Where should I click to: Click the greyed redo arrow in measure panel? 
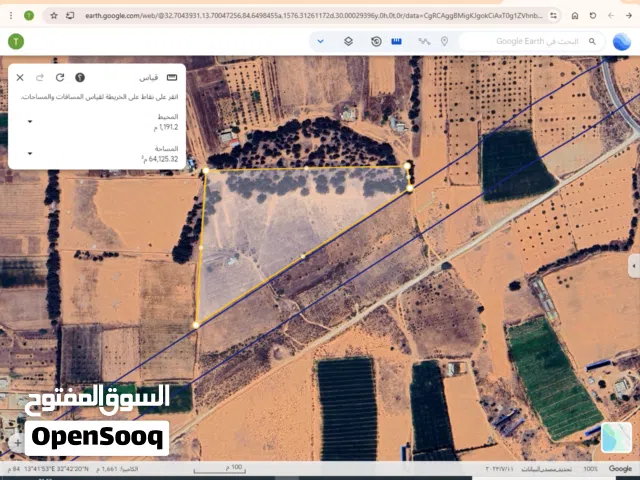pos(40,77)
